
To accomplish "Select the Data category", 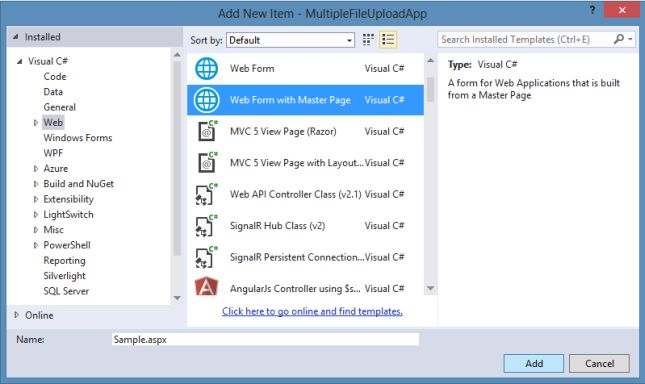I will [53, 92].
